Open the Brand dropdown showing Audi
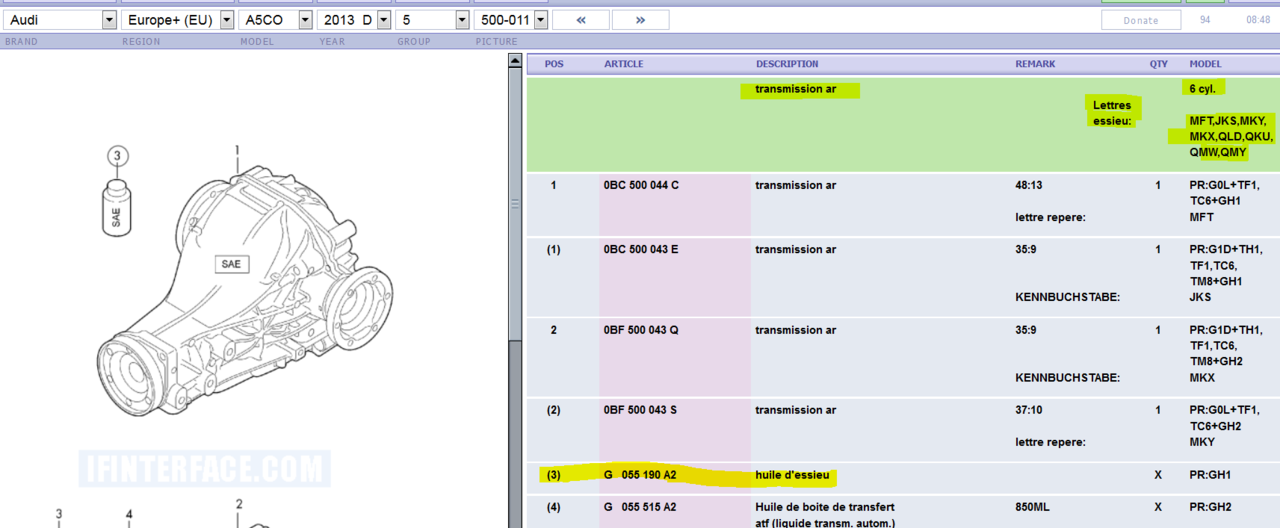 click(x=109, y=20)
